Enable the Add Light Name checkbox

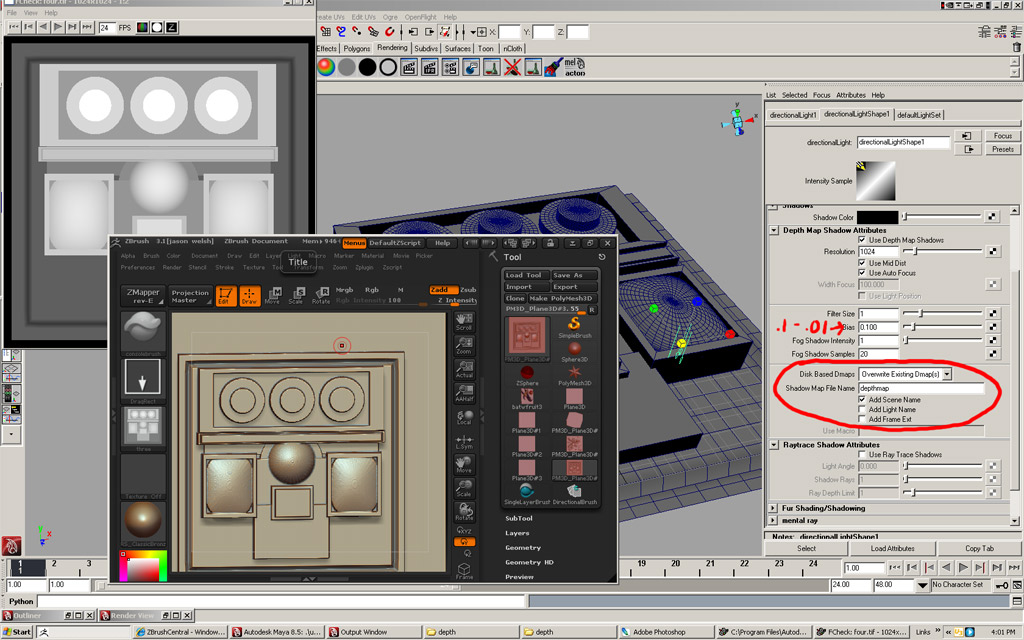[x=863, y=409]
